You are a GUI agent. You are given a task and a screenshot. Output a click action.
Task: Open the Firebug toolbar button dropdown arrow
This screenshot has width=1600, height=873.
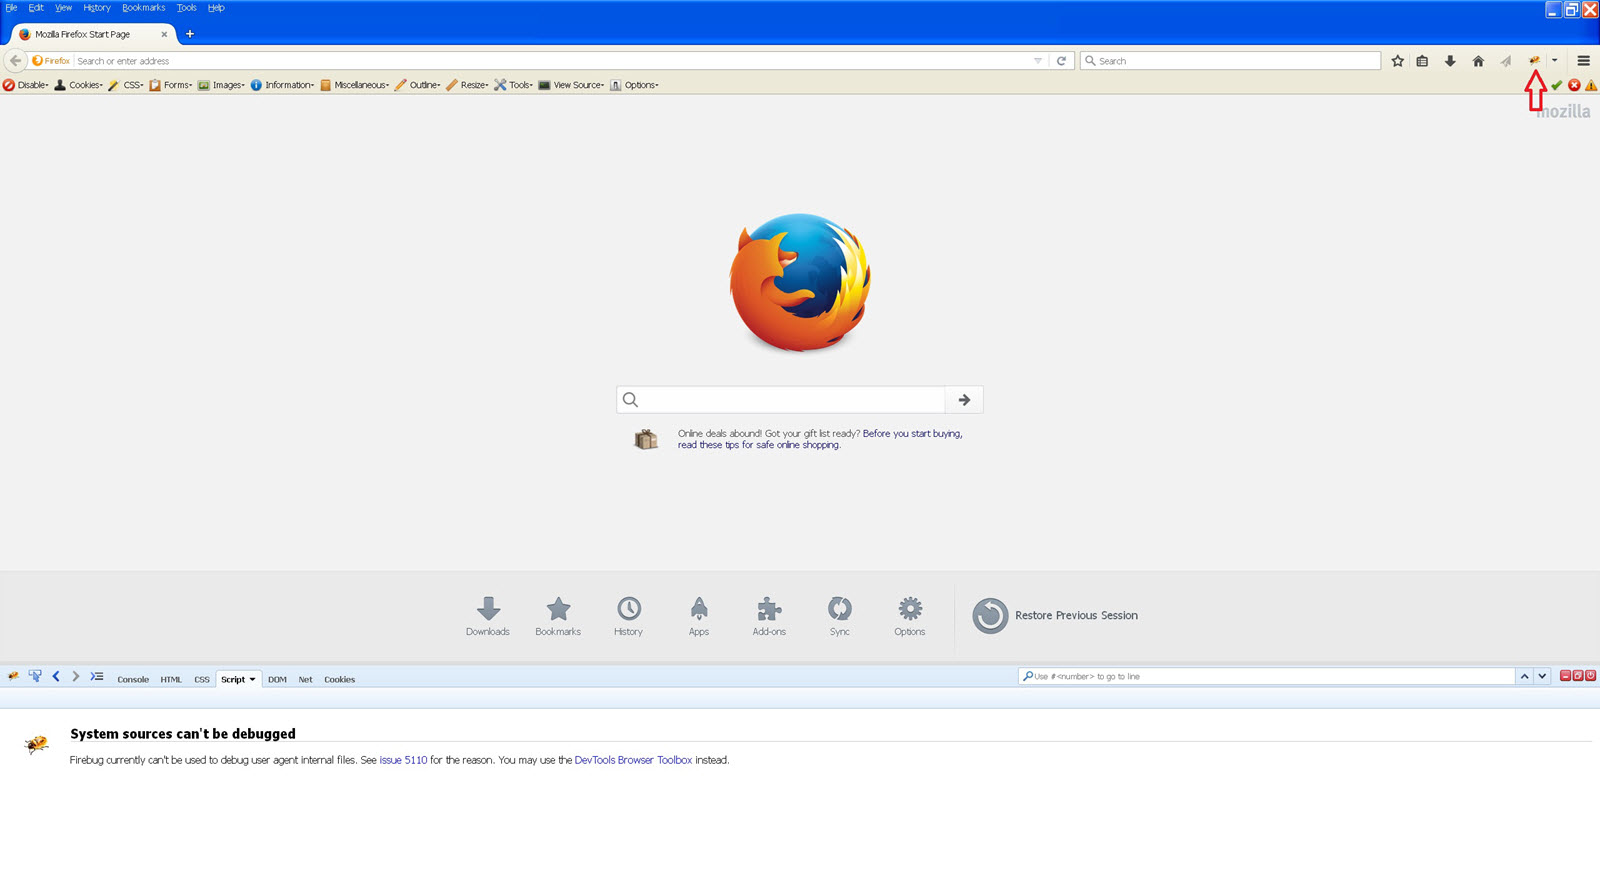click(1554, 61)
